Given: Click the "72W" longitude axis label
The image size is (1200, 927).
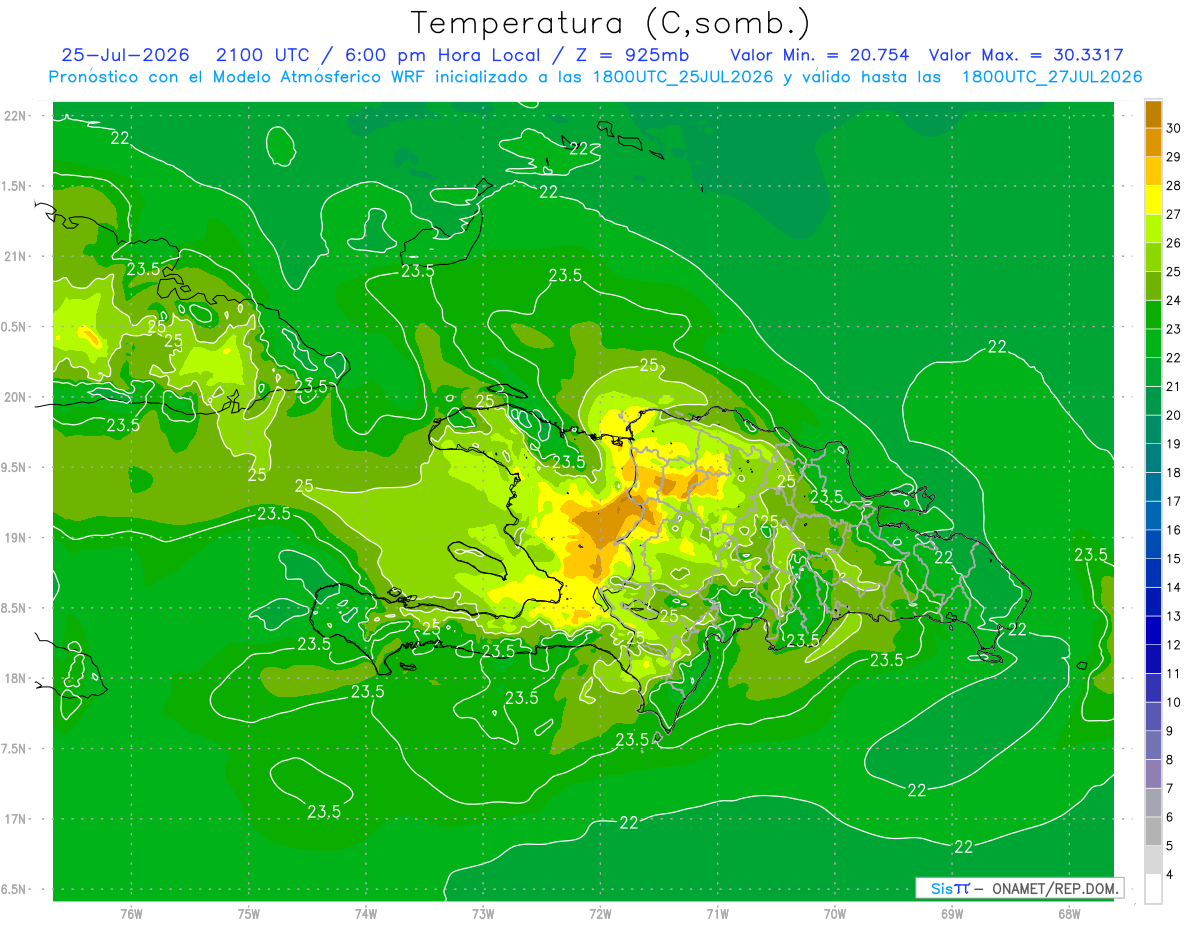Looking at the screenshot, I should coord(600,913).
